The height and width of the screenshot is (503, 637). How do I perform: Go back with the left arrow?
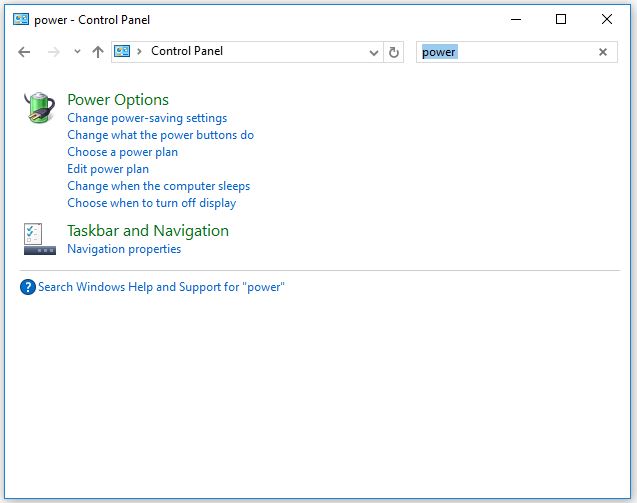(24, 52)
